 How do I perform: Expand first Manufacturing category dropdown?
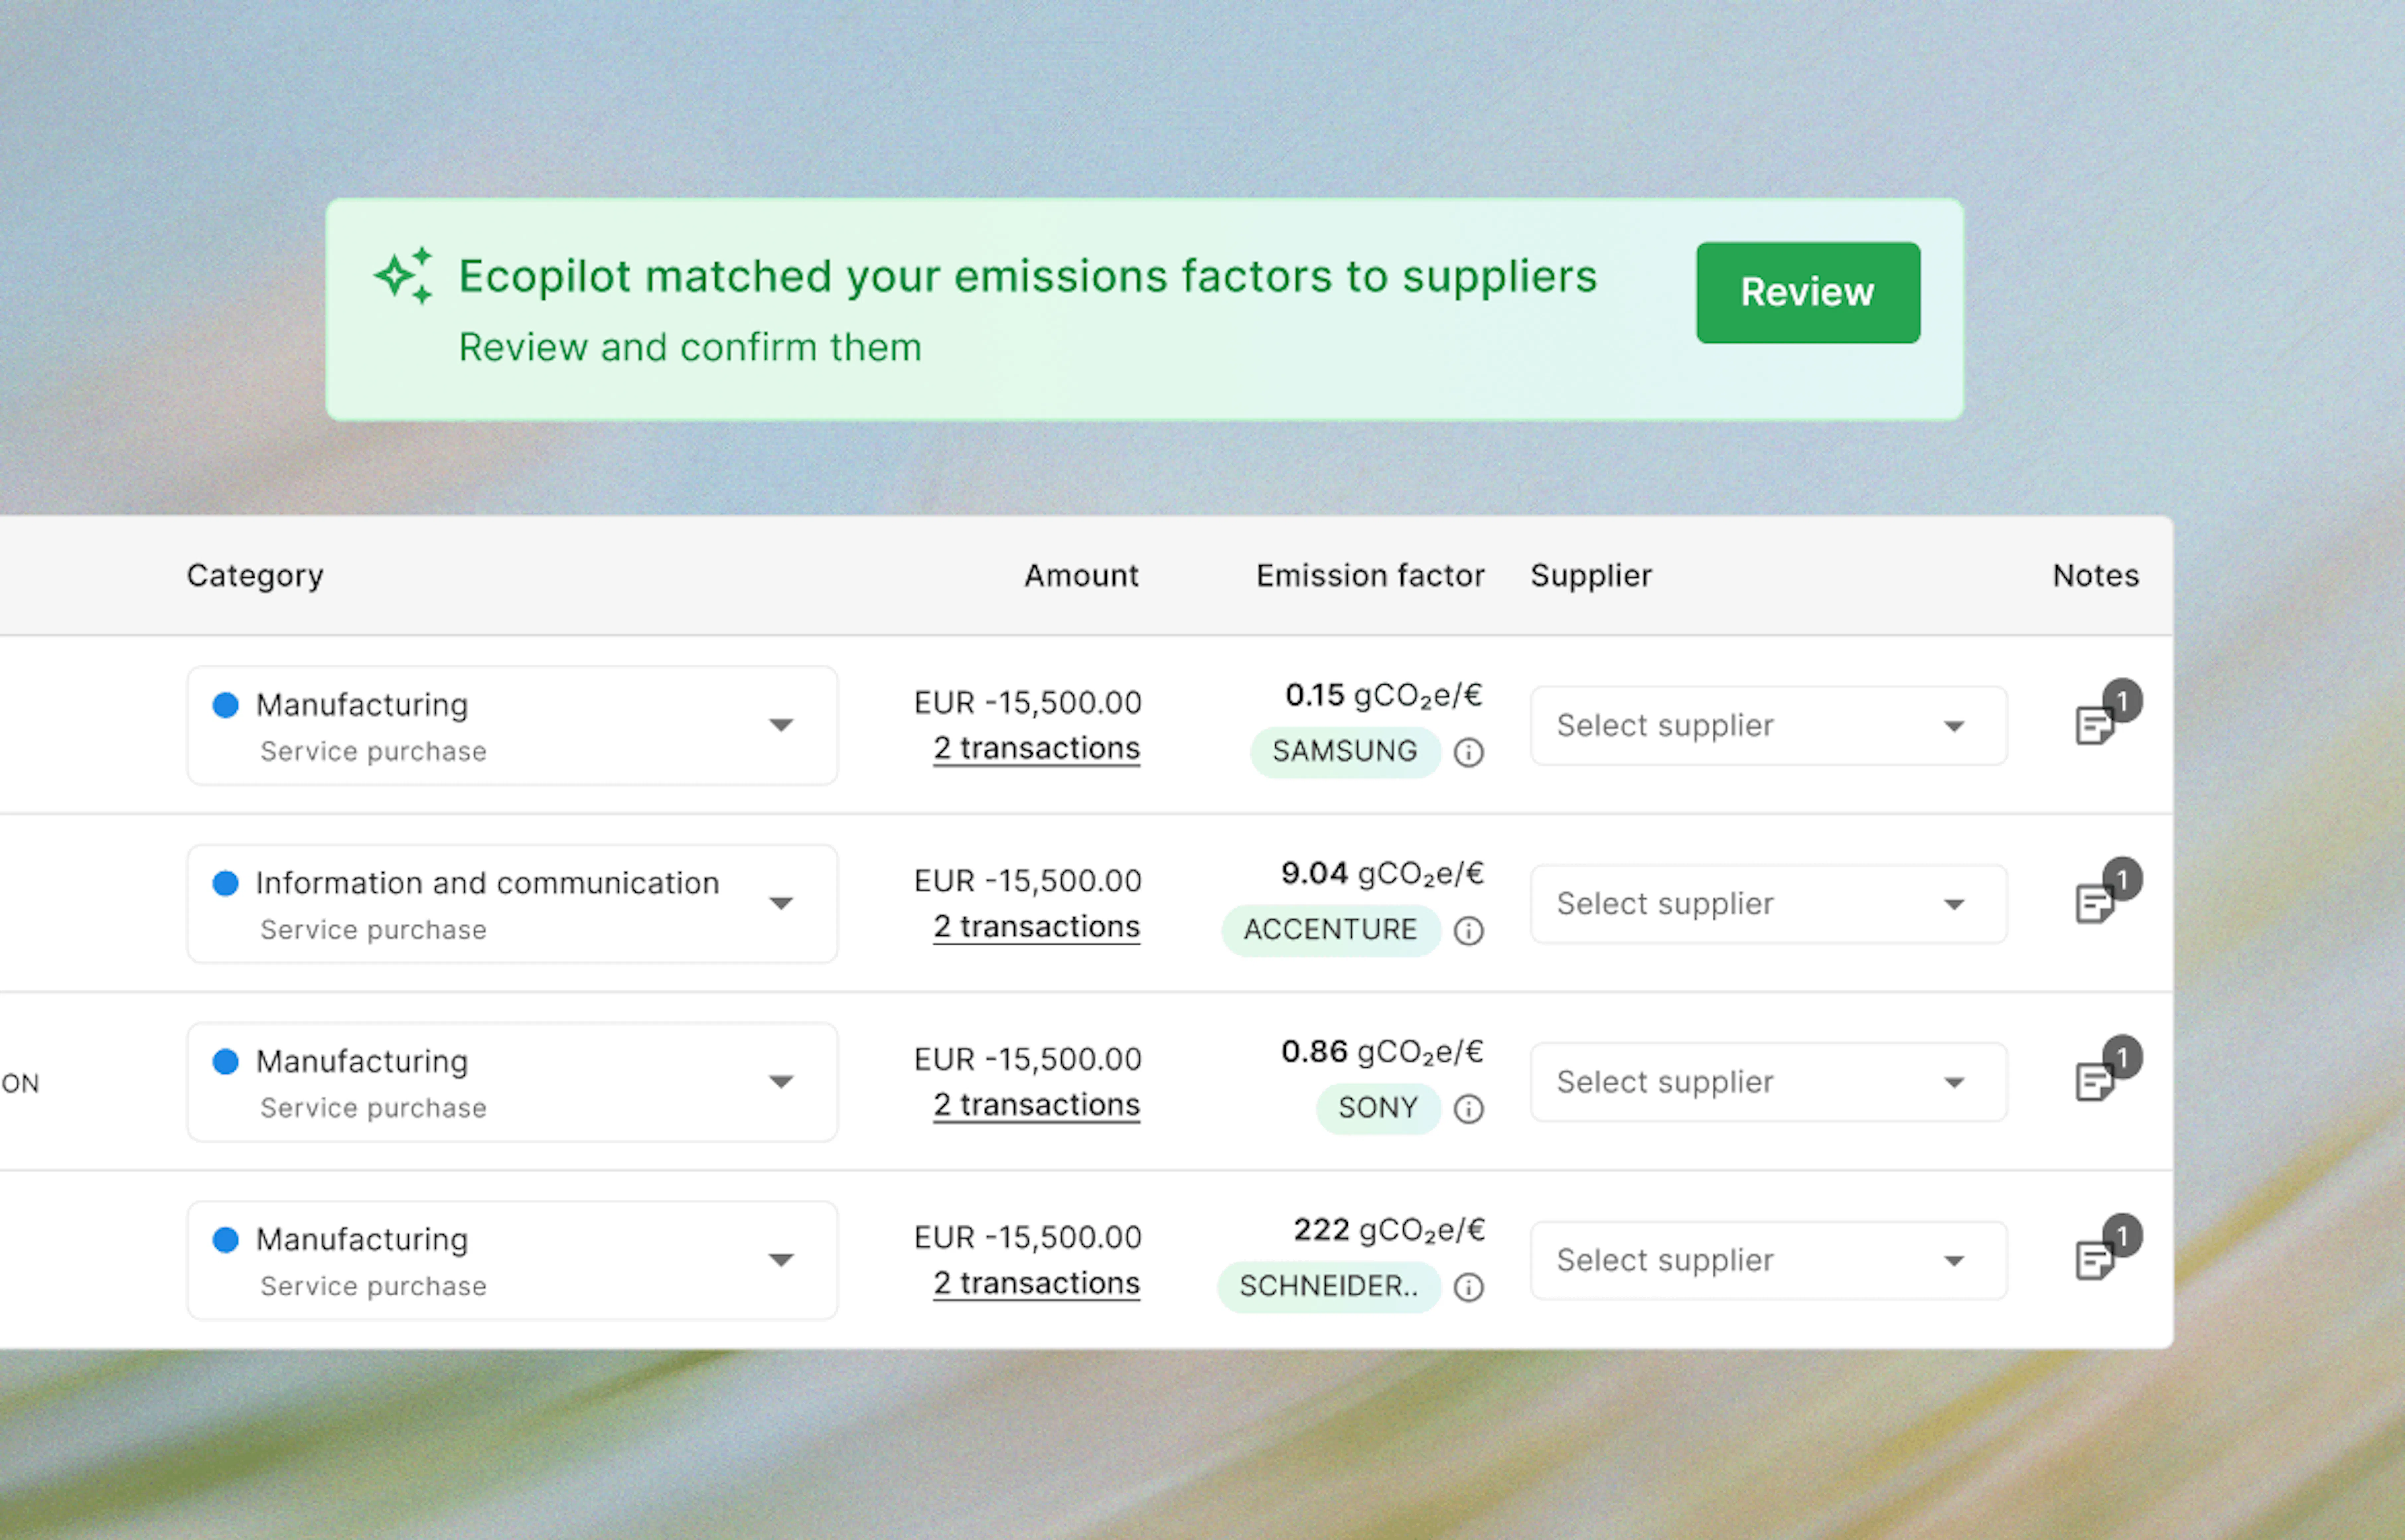click(512, 725)
